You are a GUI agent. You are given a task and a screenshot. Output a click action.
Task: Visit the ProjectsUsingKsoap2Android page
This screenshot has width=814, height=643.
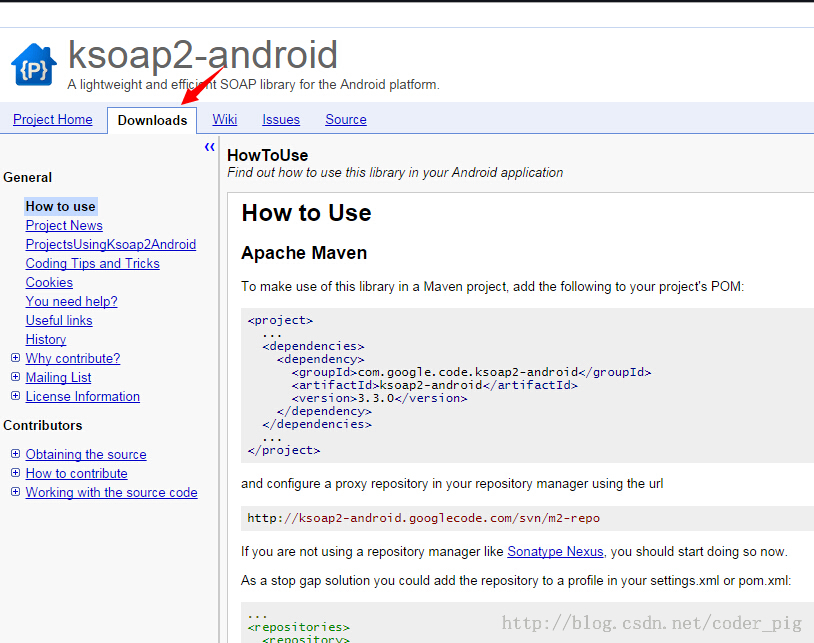pyautogui.click(x=111, y=244)
